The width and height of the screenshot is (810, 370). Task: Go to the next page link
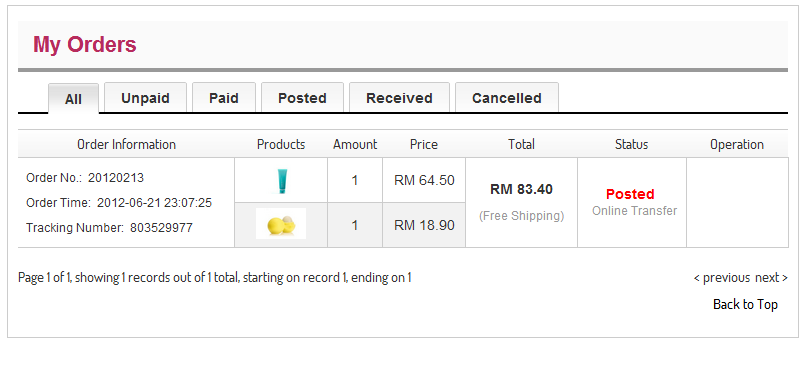(x=771, y=278)
